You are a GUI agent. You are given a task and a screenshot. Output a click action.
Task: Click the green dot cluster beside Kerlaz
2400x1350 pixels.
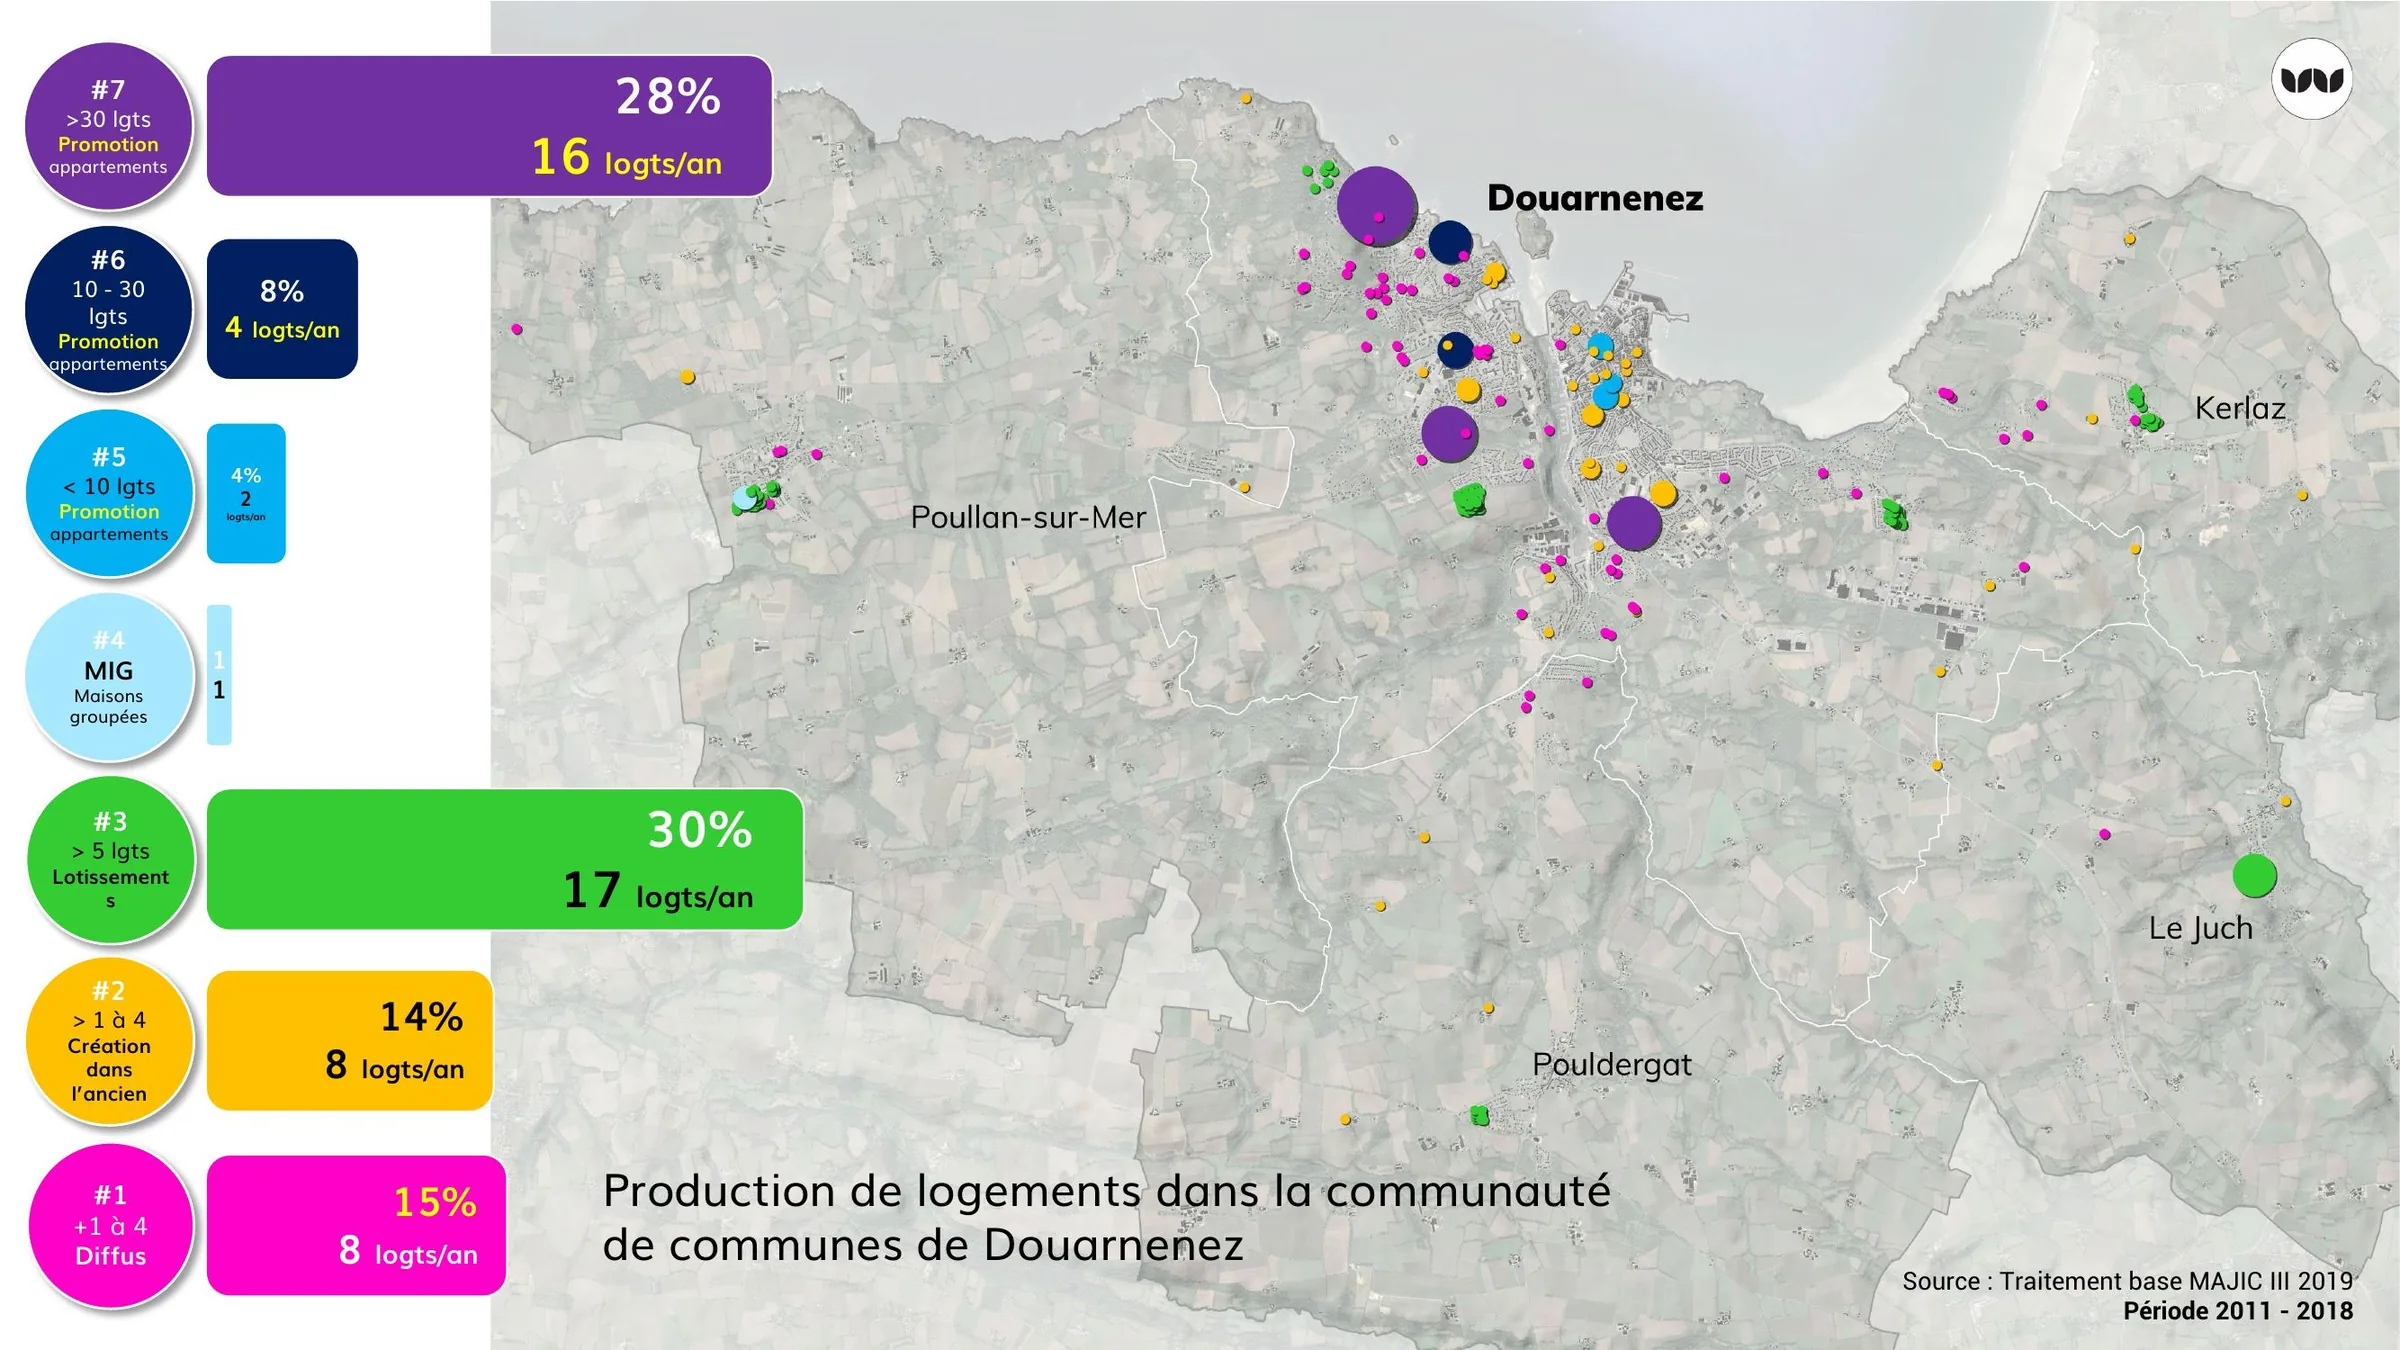(x=2143, y=410)
